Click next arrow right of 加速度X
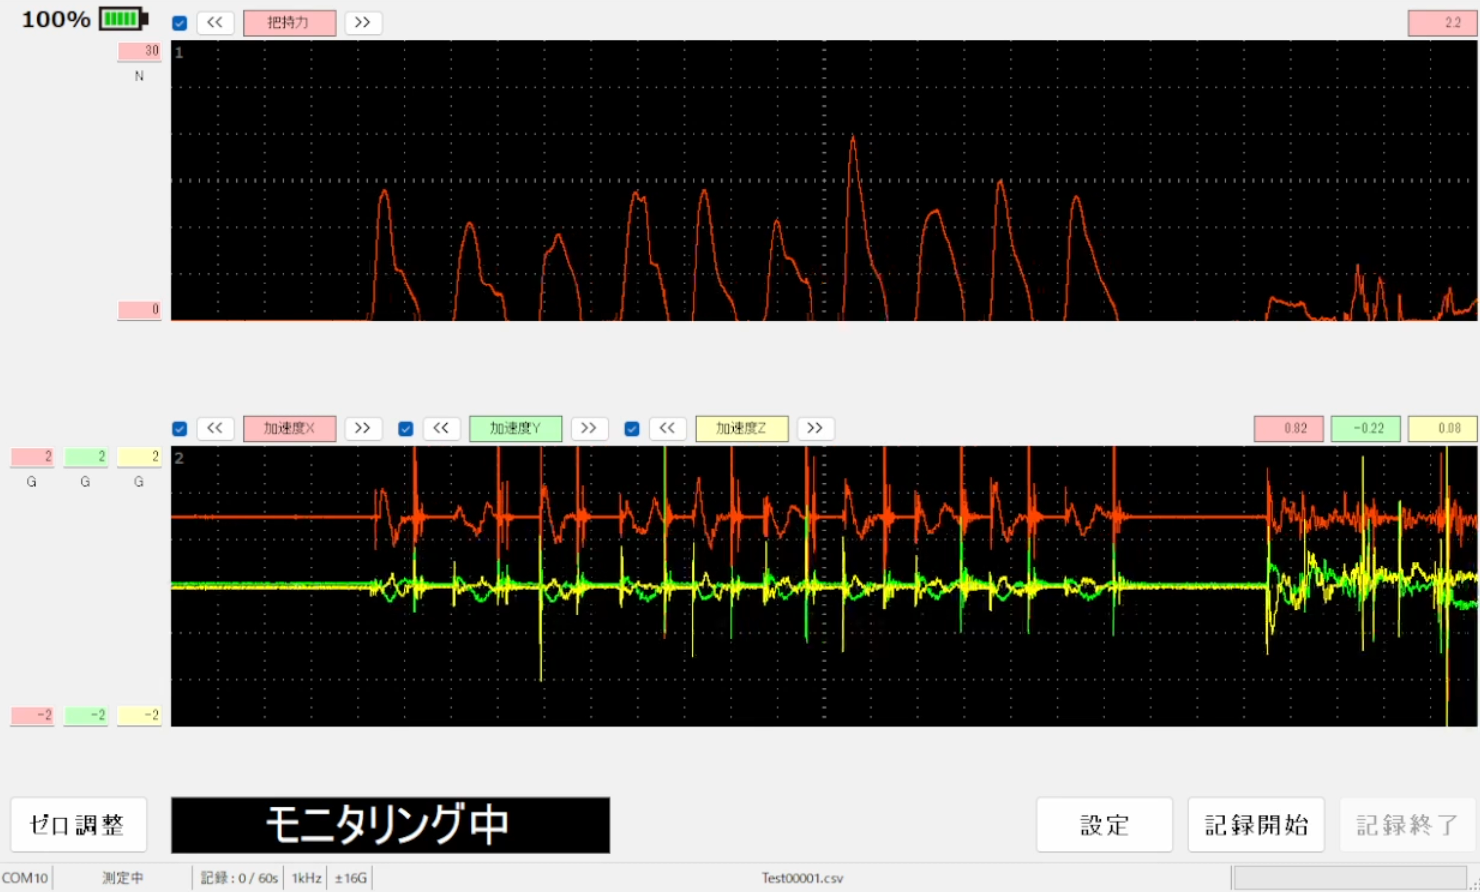The height and width of the screenshot is (892, 1480). pos(363,428)
